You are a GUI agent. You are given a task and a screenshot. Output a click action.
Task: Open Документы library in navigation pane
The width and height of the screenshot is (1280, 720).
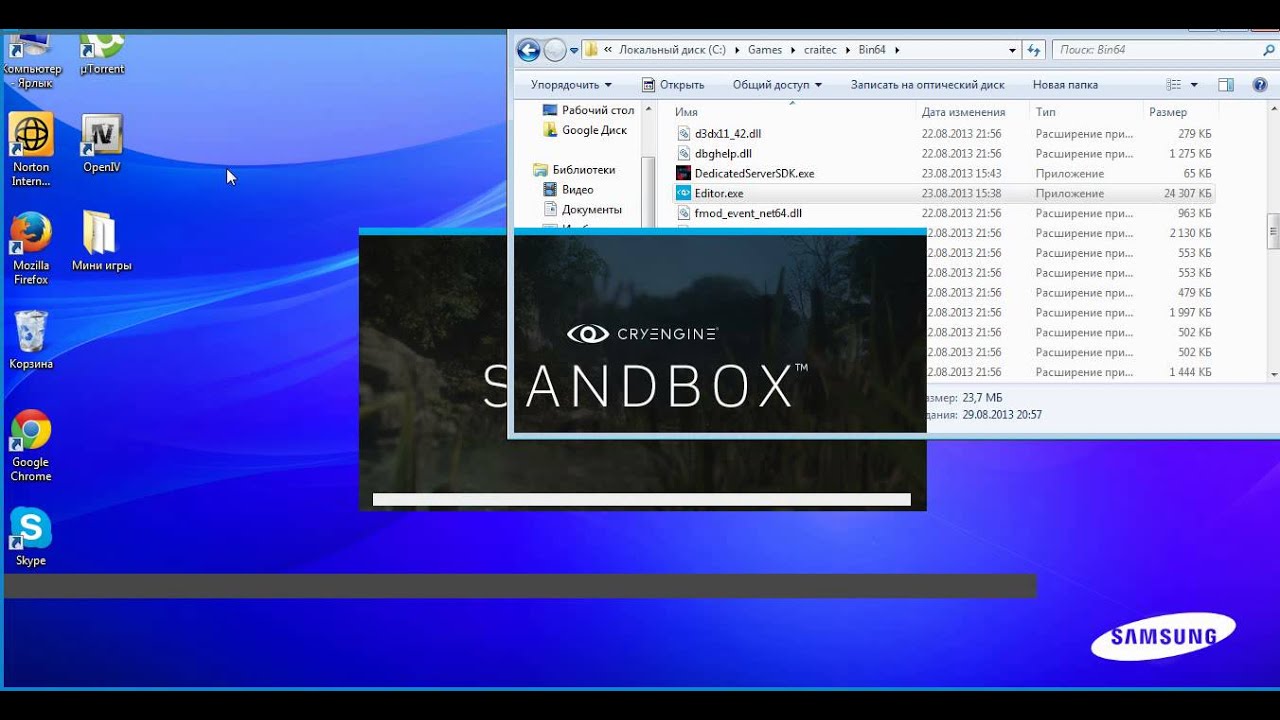582,210
